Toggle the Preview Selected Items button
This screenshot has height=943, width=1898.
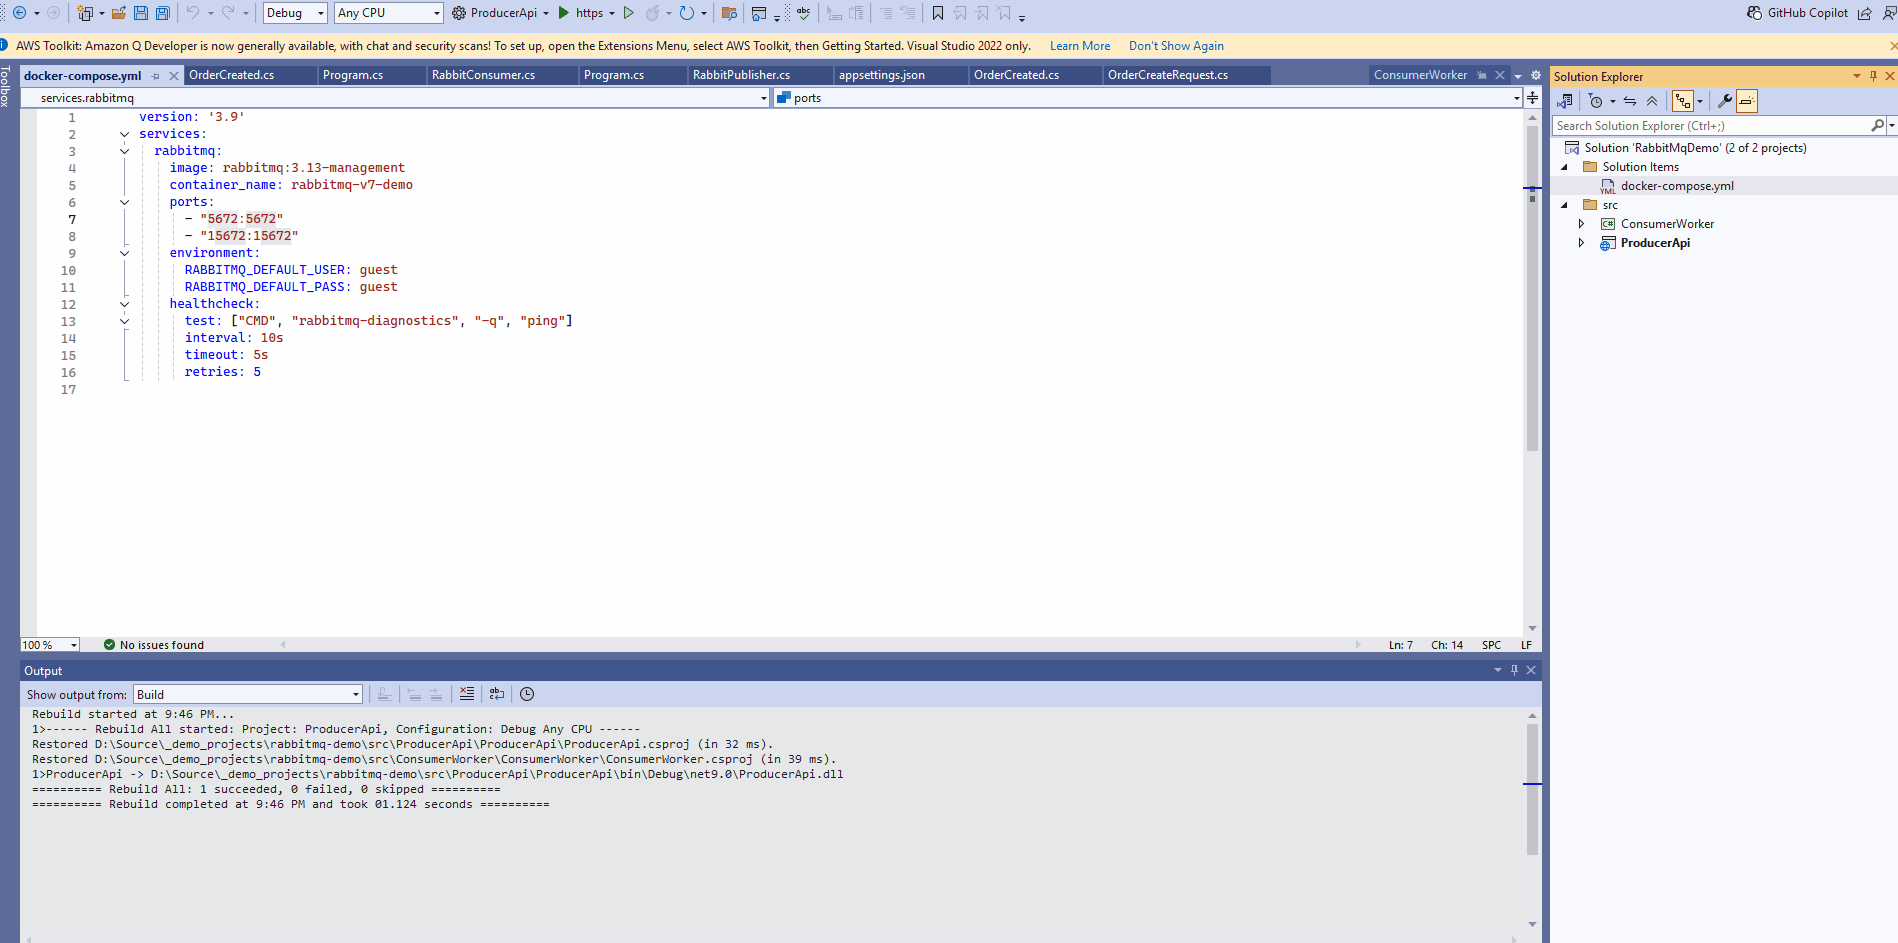(x=1747, y=101)
